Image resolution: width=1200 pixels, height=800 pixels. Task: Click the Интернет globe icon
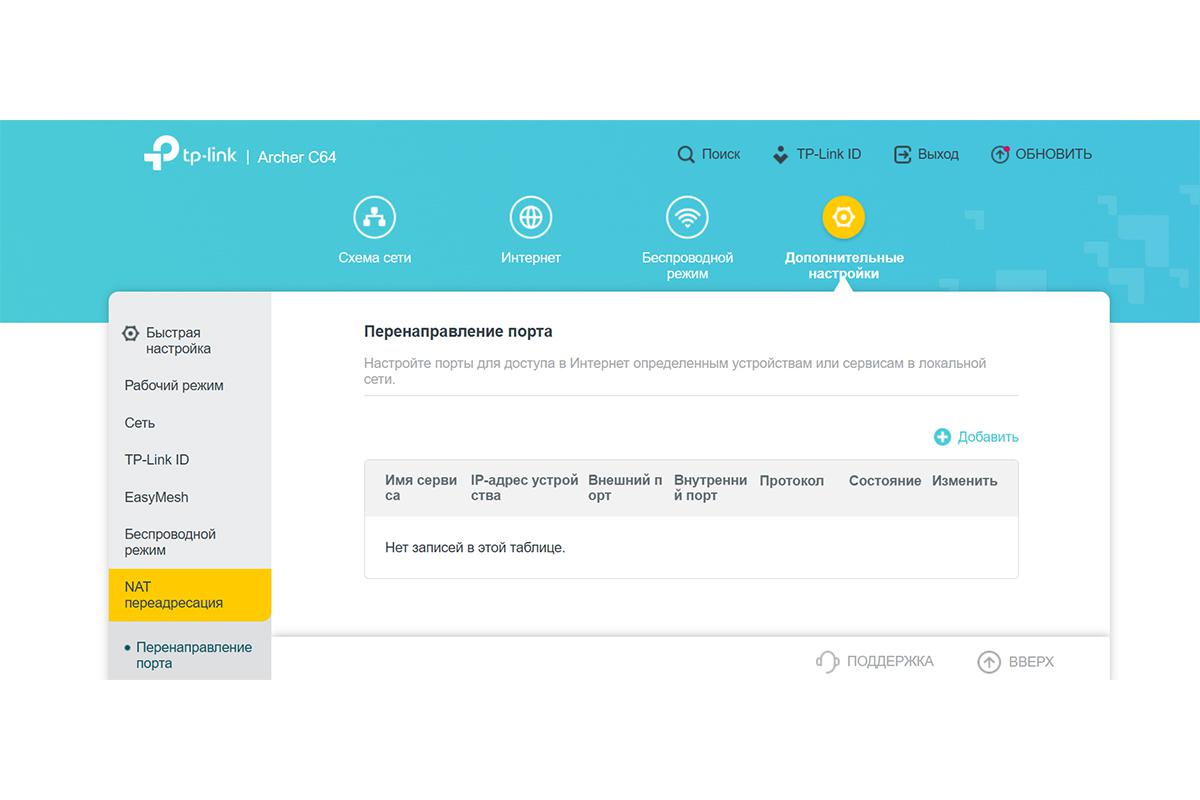[531, 216]
